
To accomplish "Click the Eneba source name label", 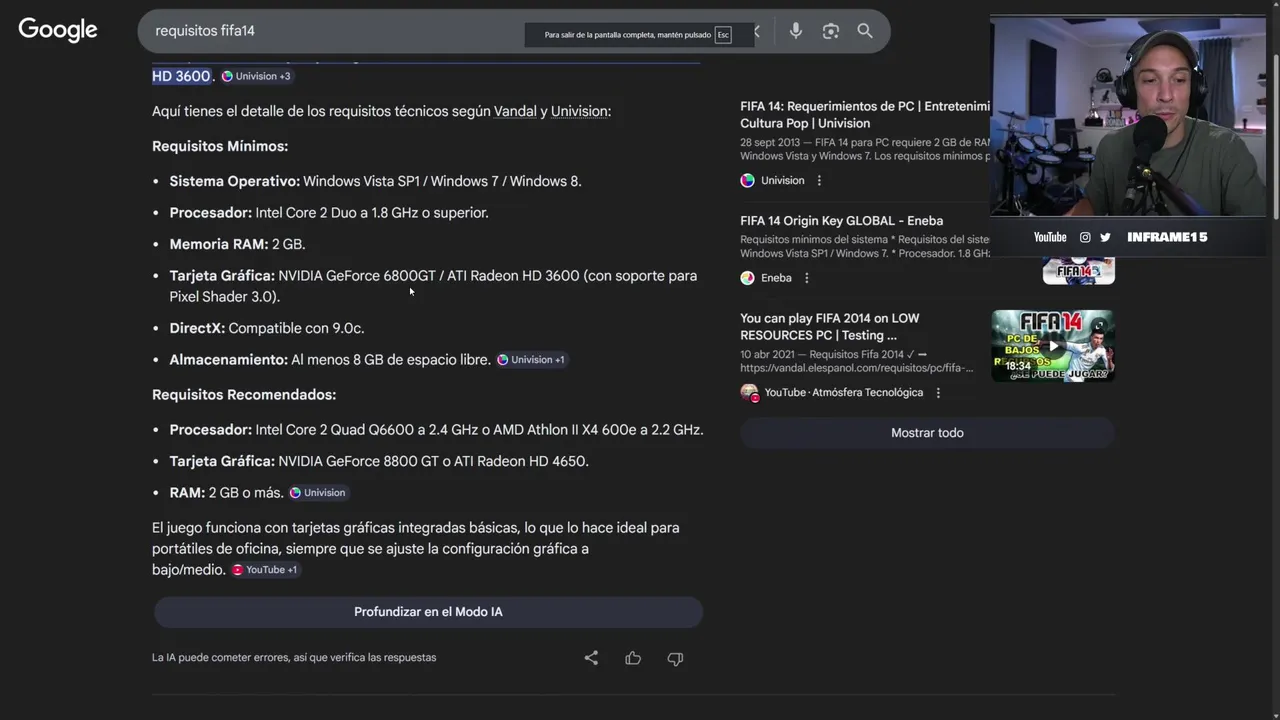I will (776, 278).
